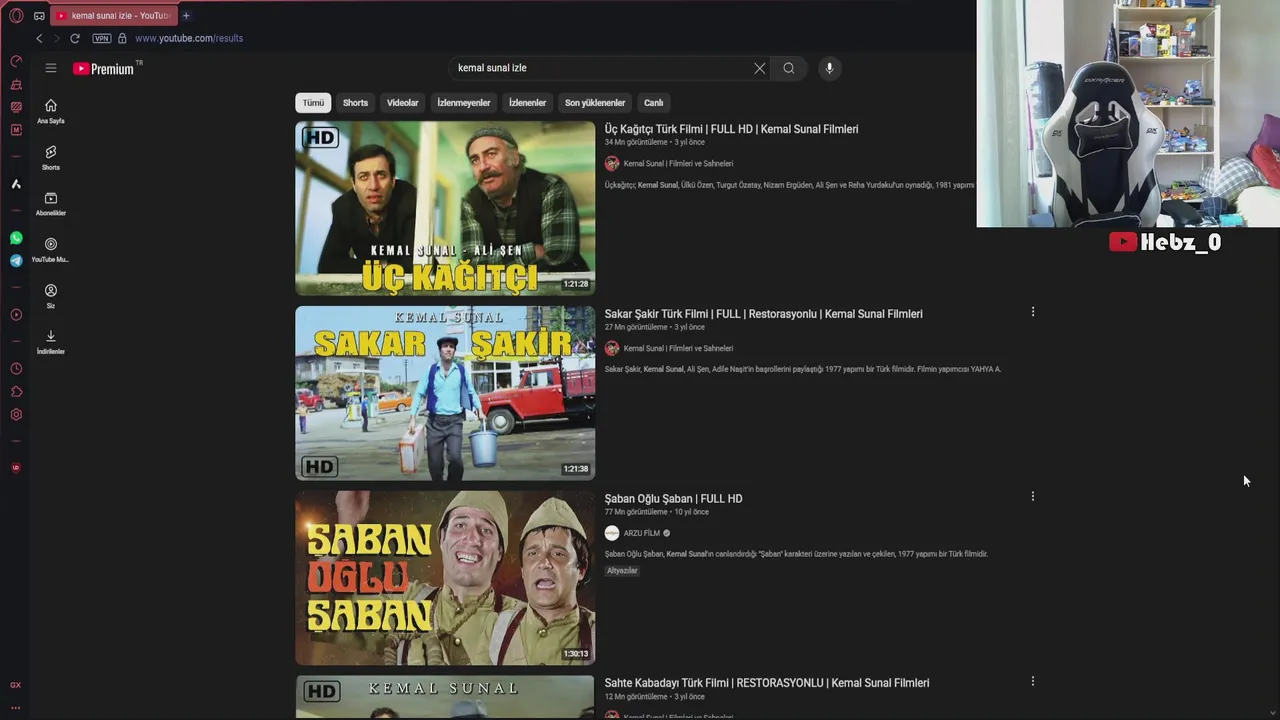Open Opera settings gear sidebar icon

16,415
